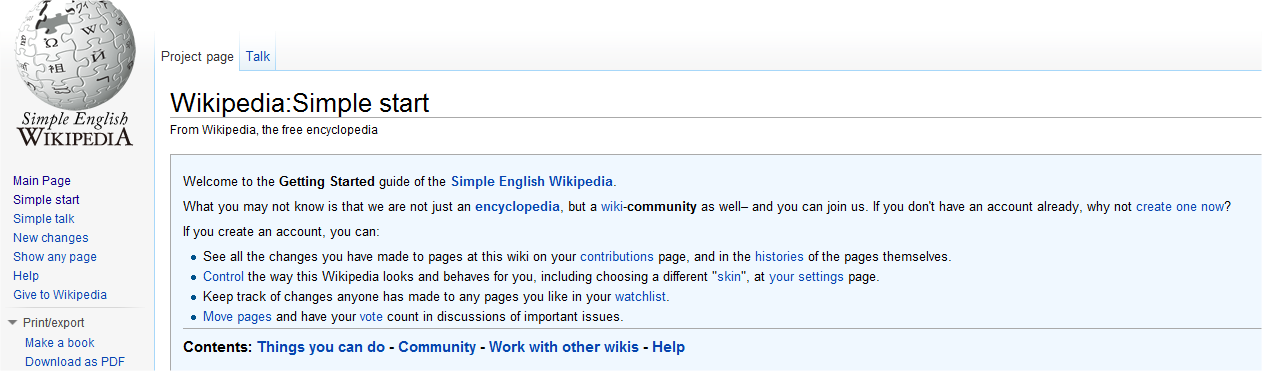Open the Talk tab
This screenshot has width=1262, height=371.
(258, 57)
